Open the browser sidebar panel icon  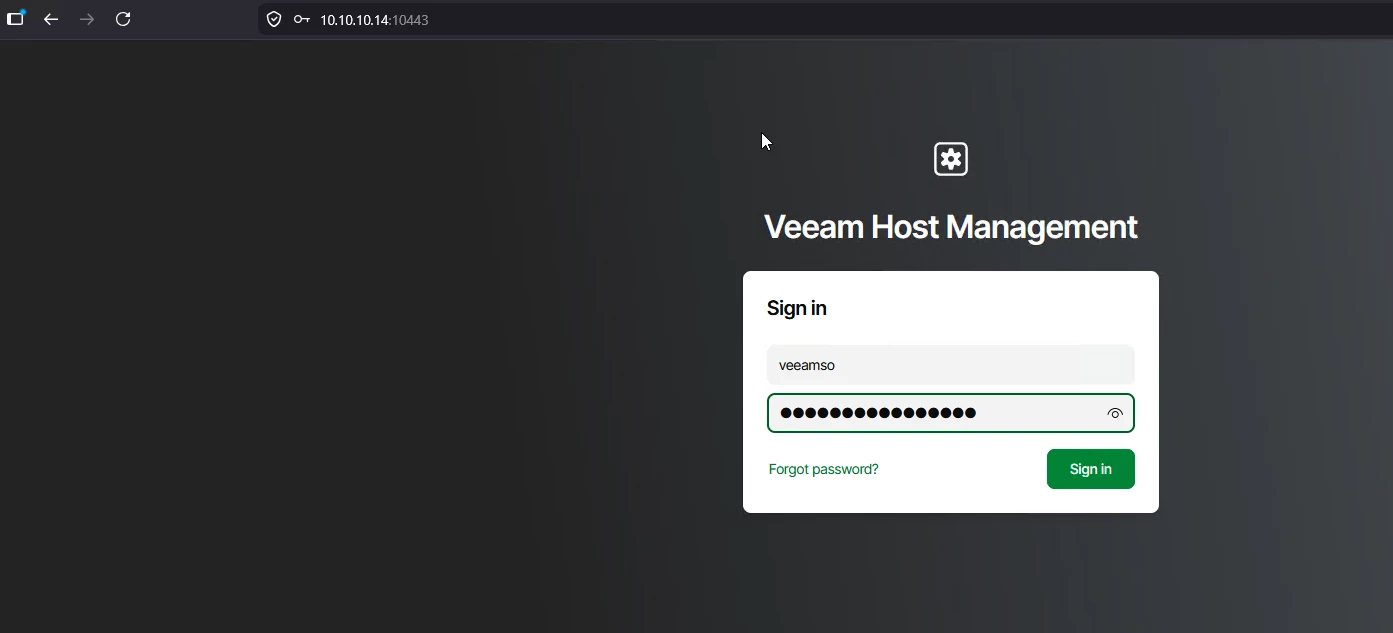[15, 19]
